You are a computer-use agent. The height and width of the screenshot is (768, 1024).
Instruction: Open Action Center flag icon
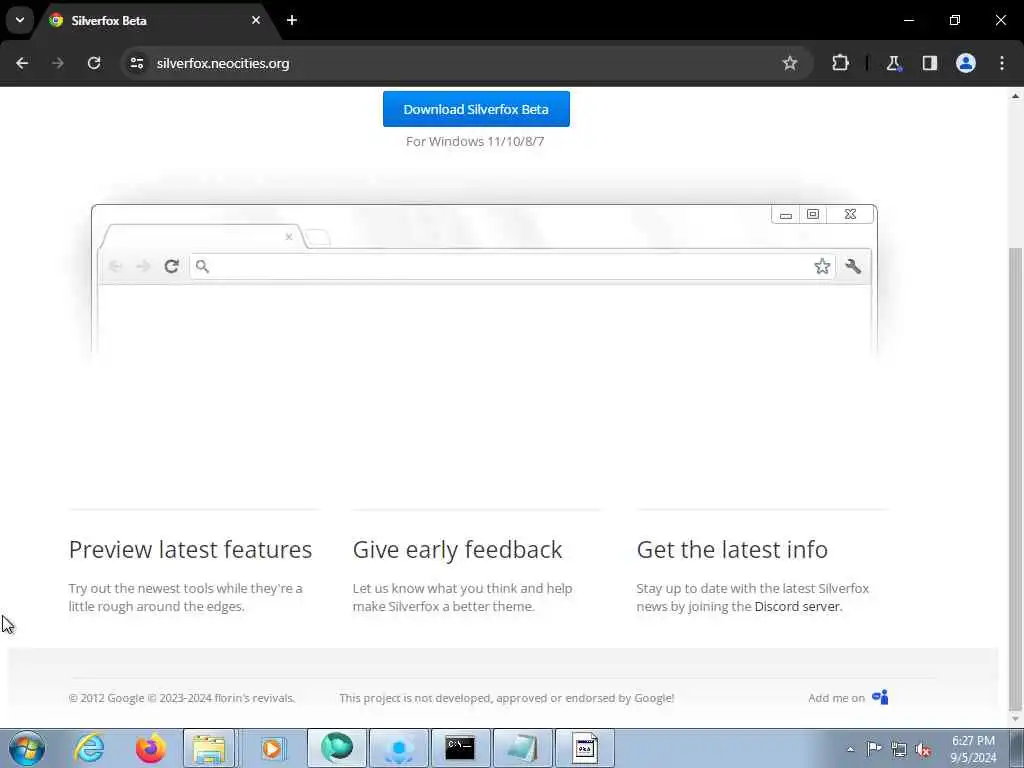[x=874, y=749]
